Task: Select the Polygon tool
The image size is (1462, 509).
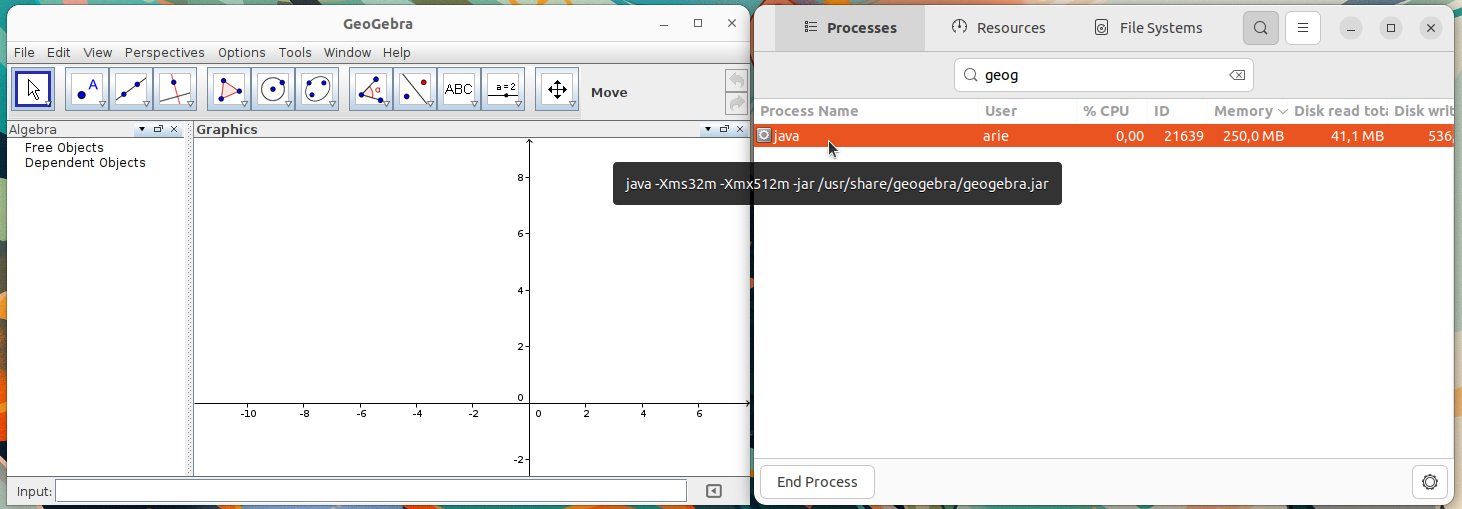Action: click(x=230, y=89)
